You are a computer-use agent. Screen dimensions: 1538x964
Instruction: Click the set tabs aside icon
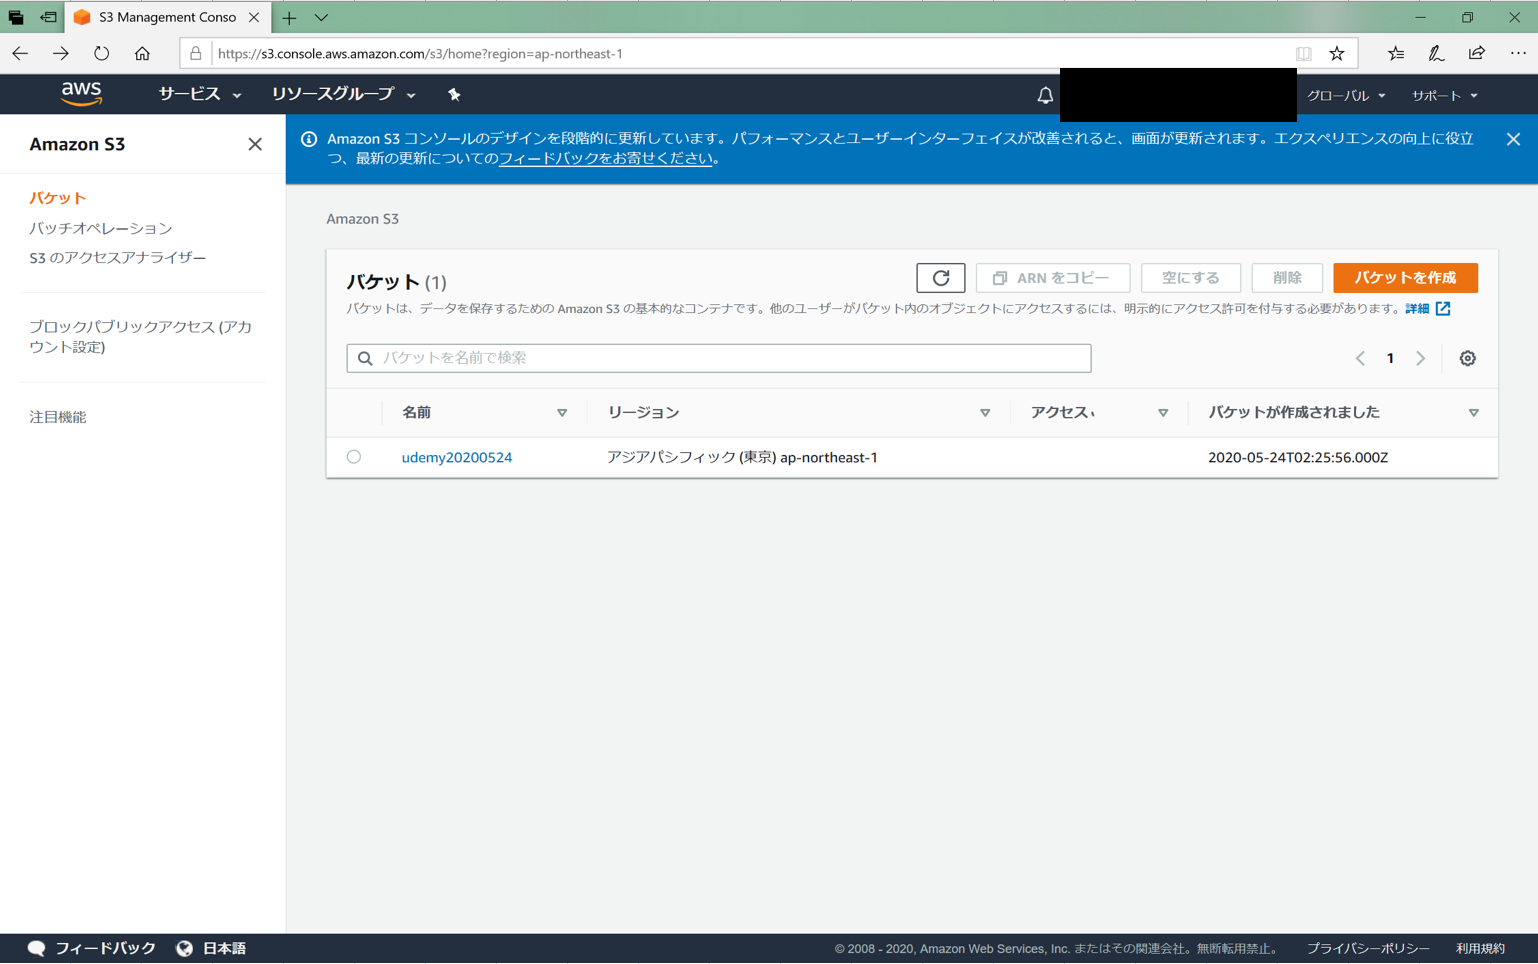pos(48,17)
